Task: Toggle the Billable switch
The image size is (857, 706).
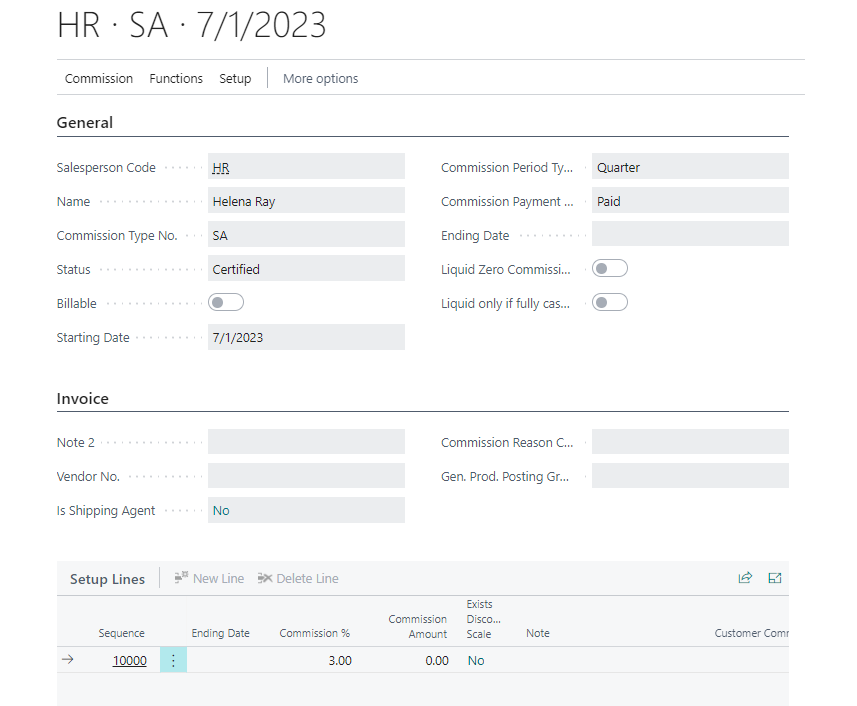Action: click(226, 303)
